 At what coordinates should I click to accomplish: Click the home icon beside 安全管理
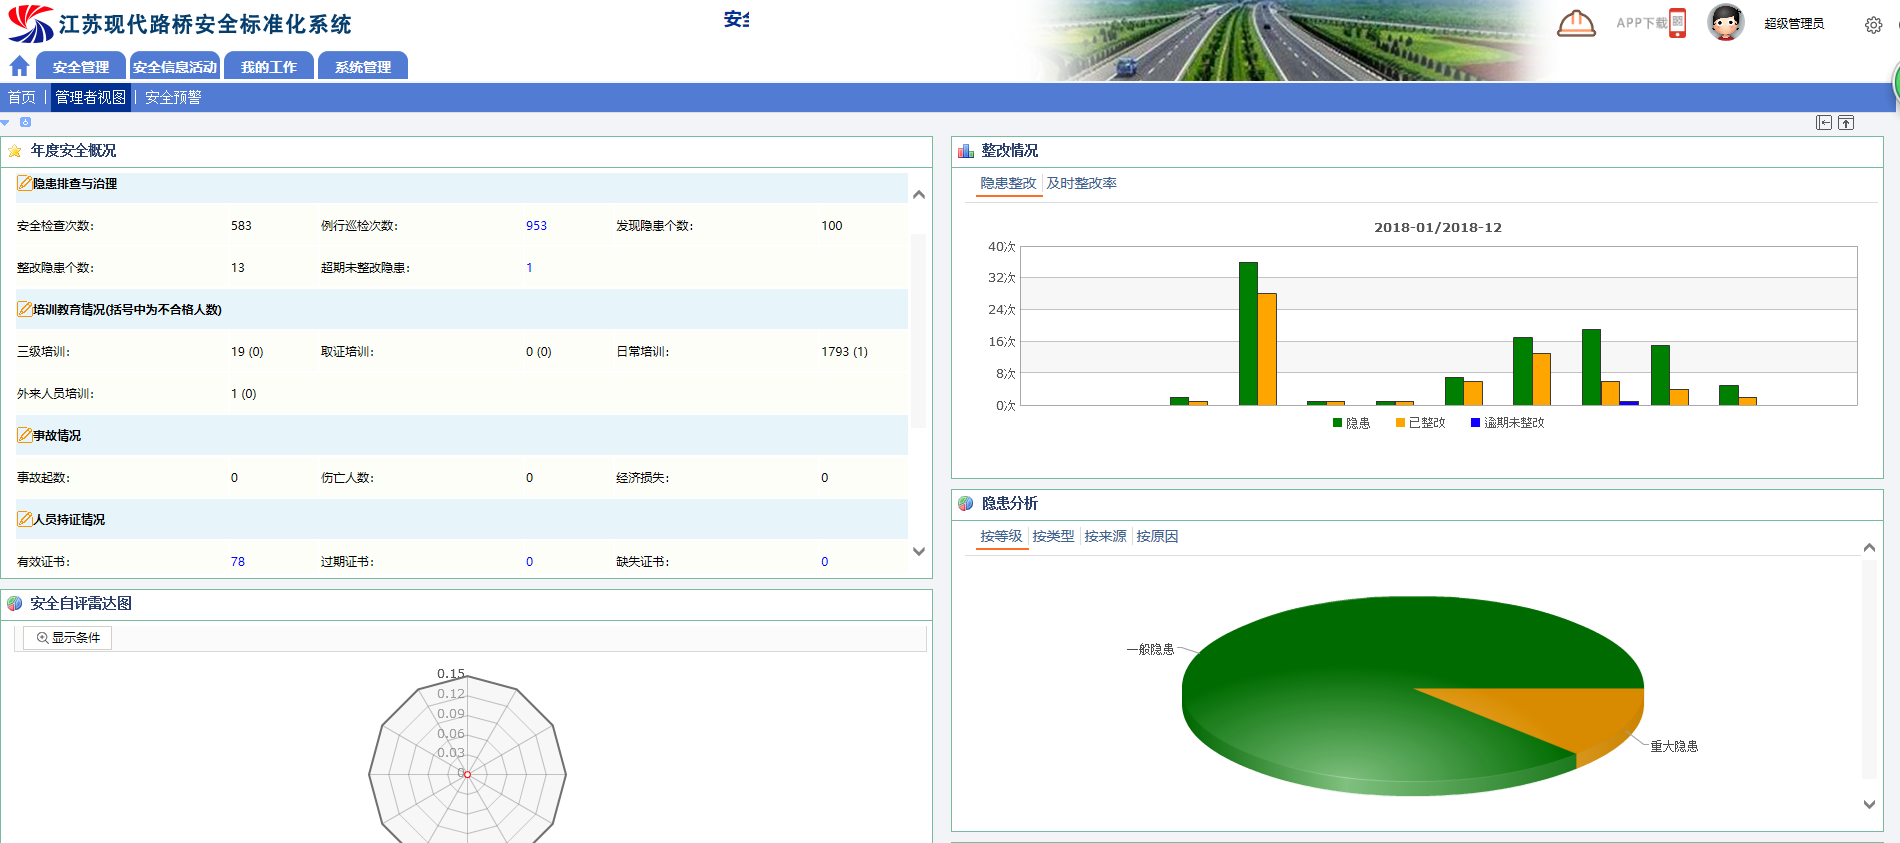[x=19, y=66]
